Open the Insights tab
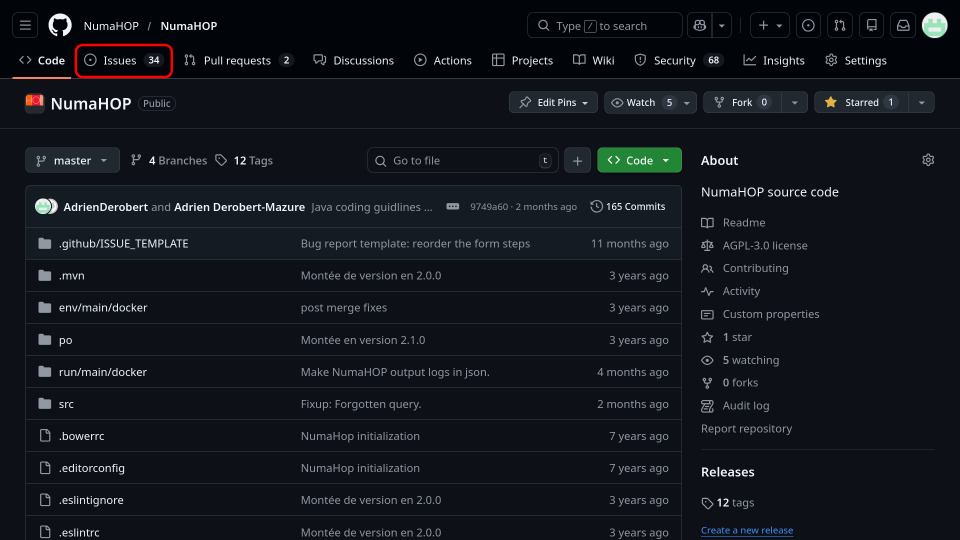 coord(774,60)
